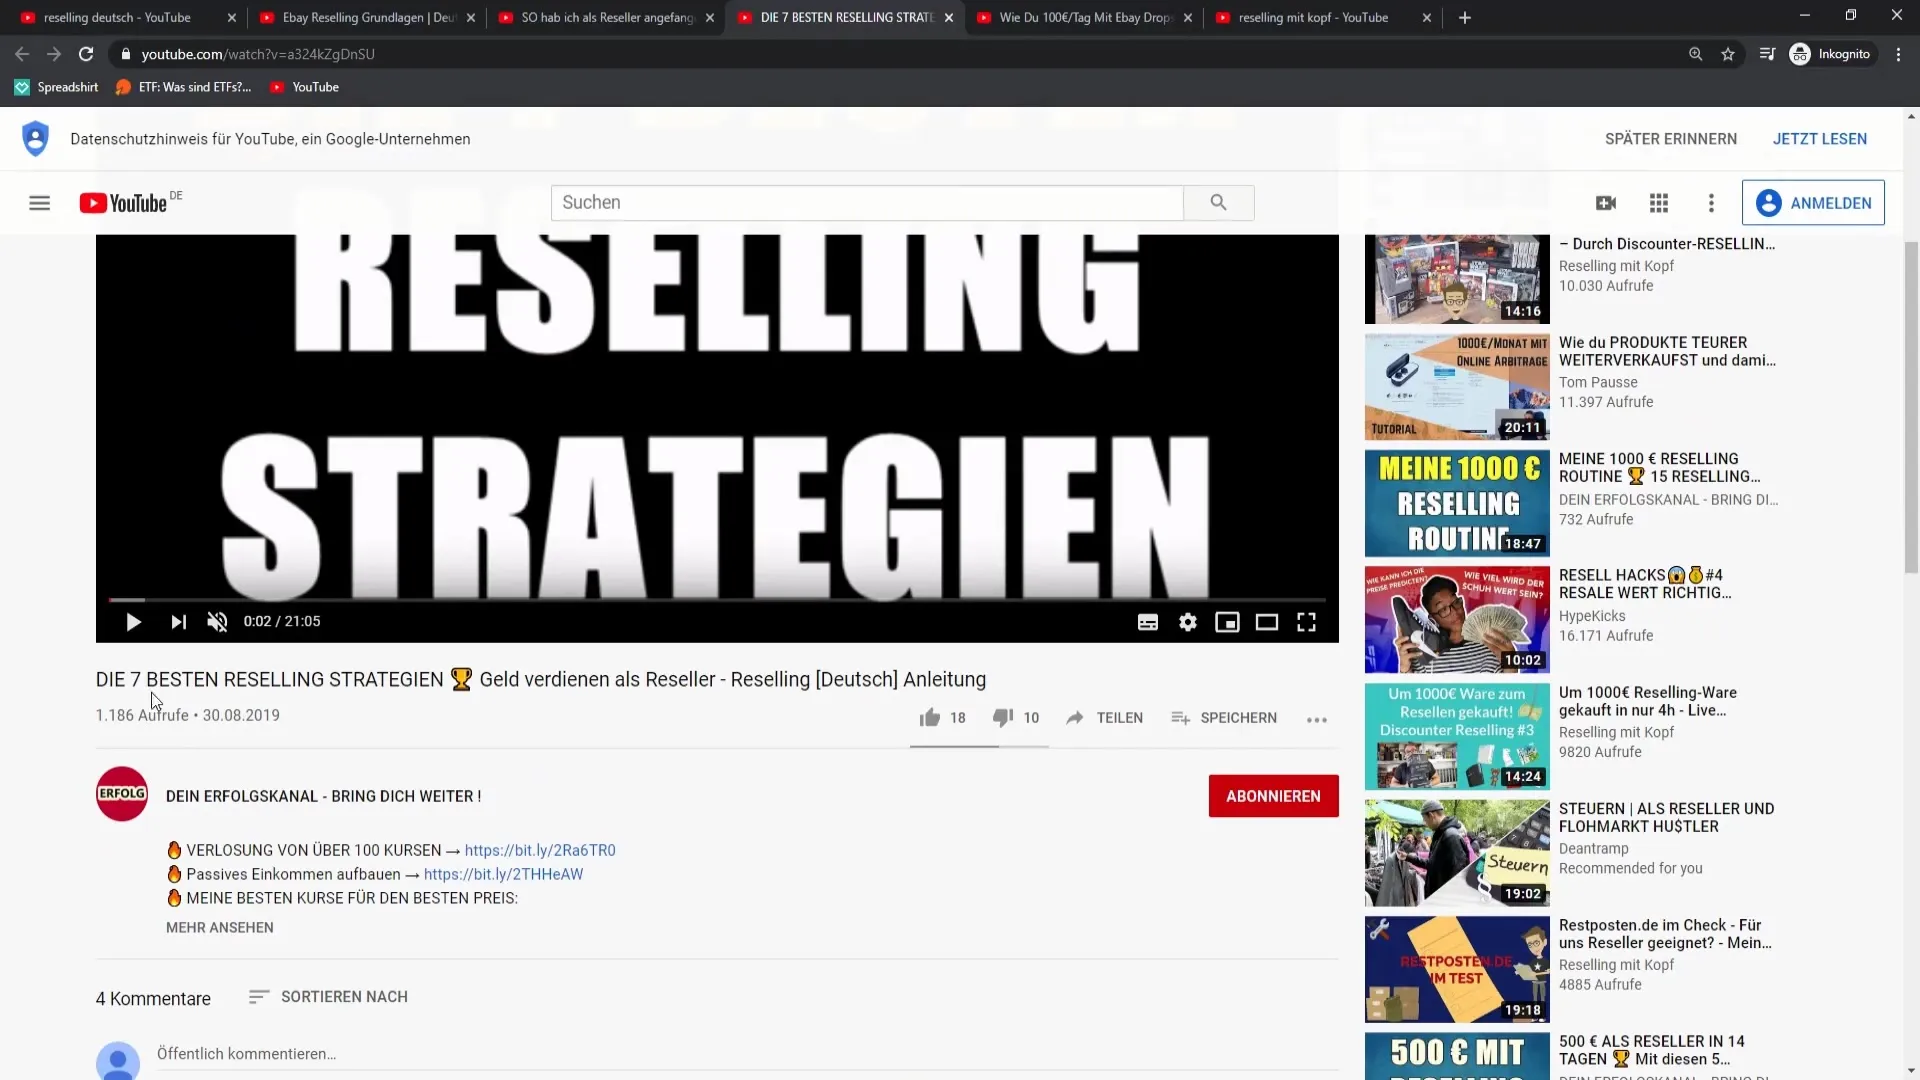Switch to the 'reselling mit kopf' tab

coord(1312,18)
